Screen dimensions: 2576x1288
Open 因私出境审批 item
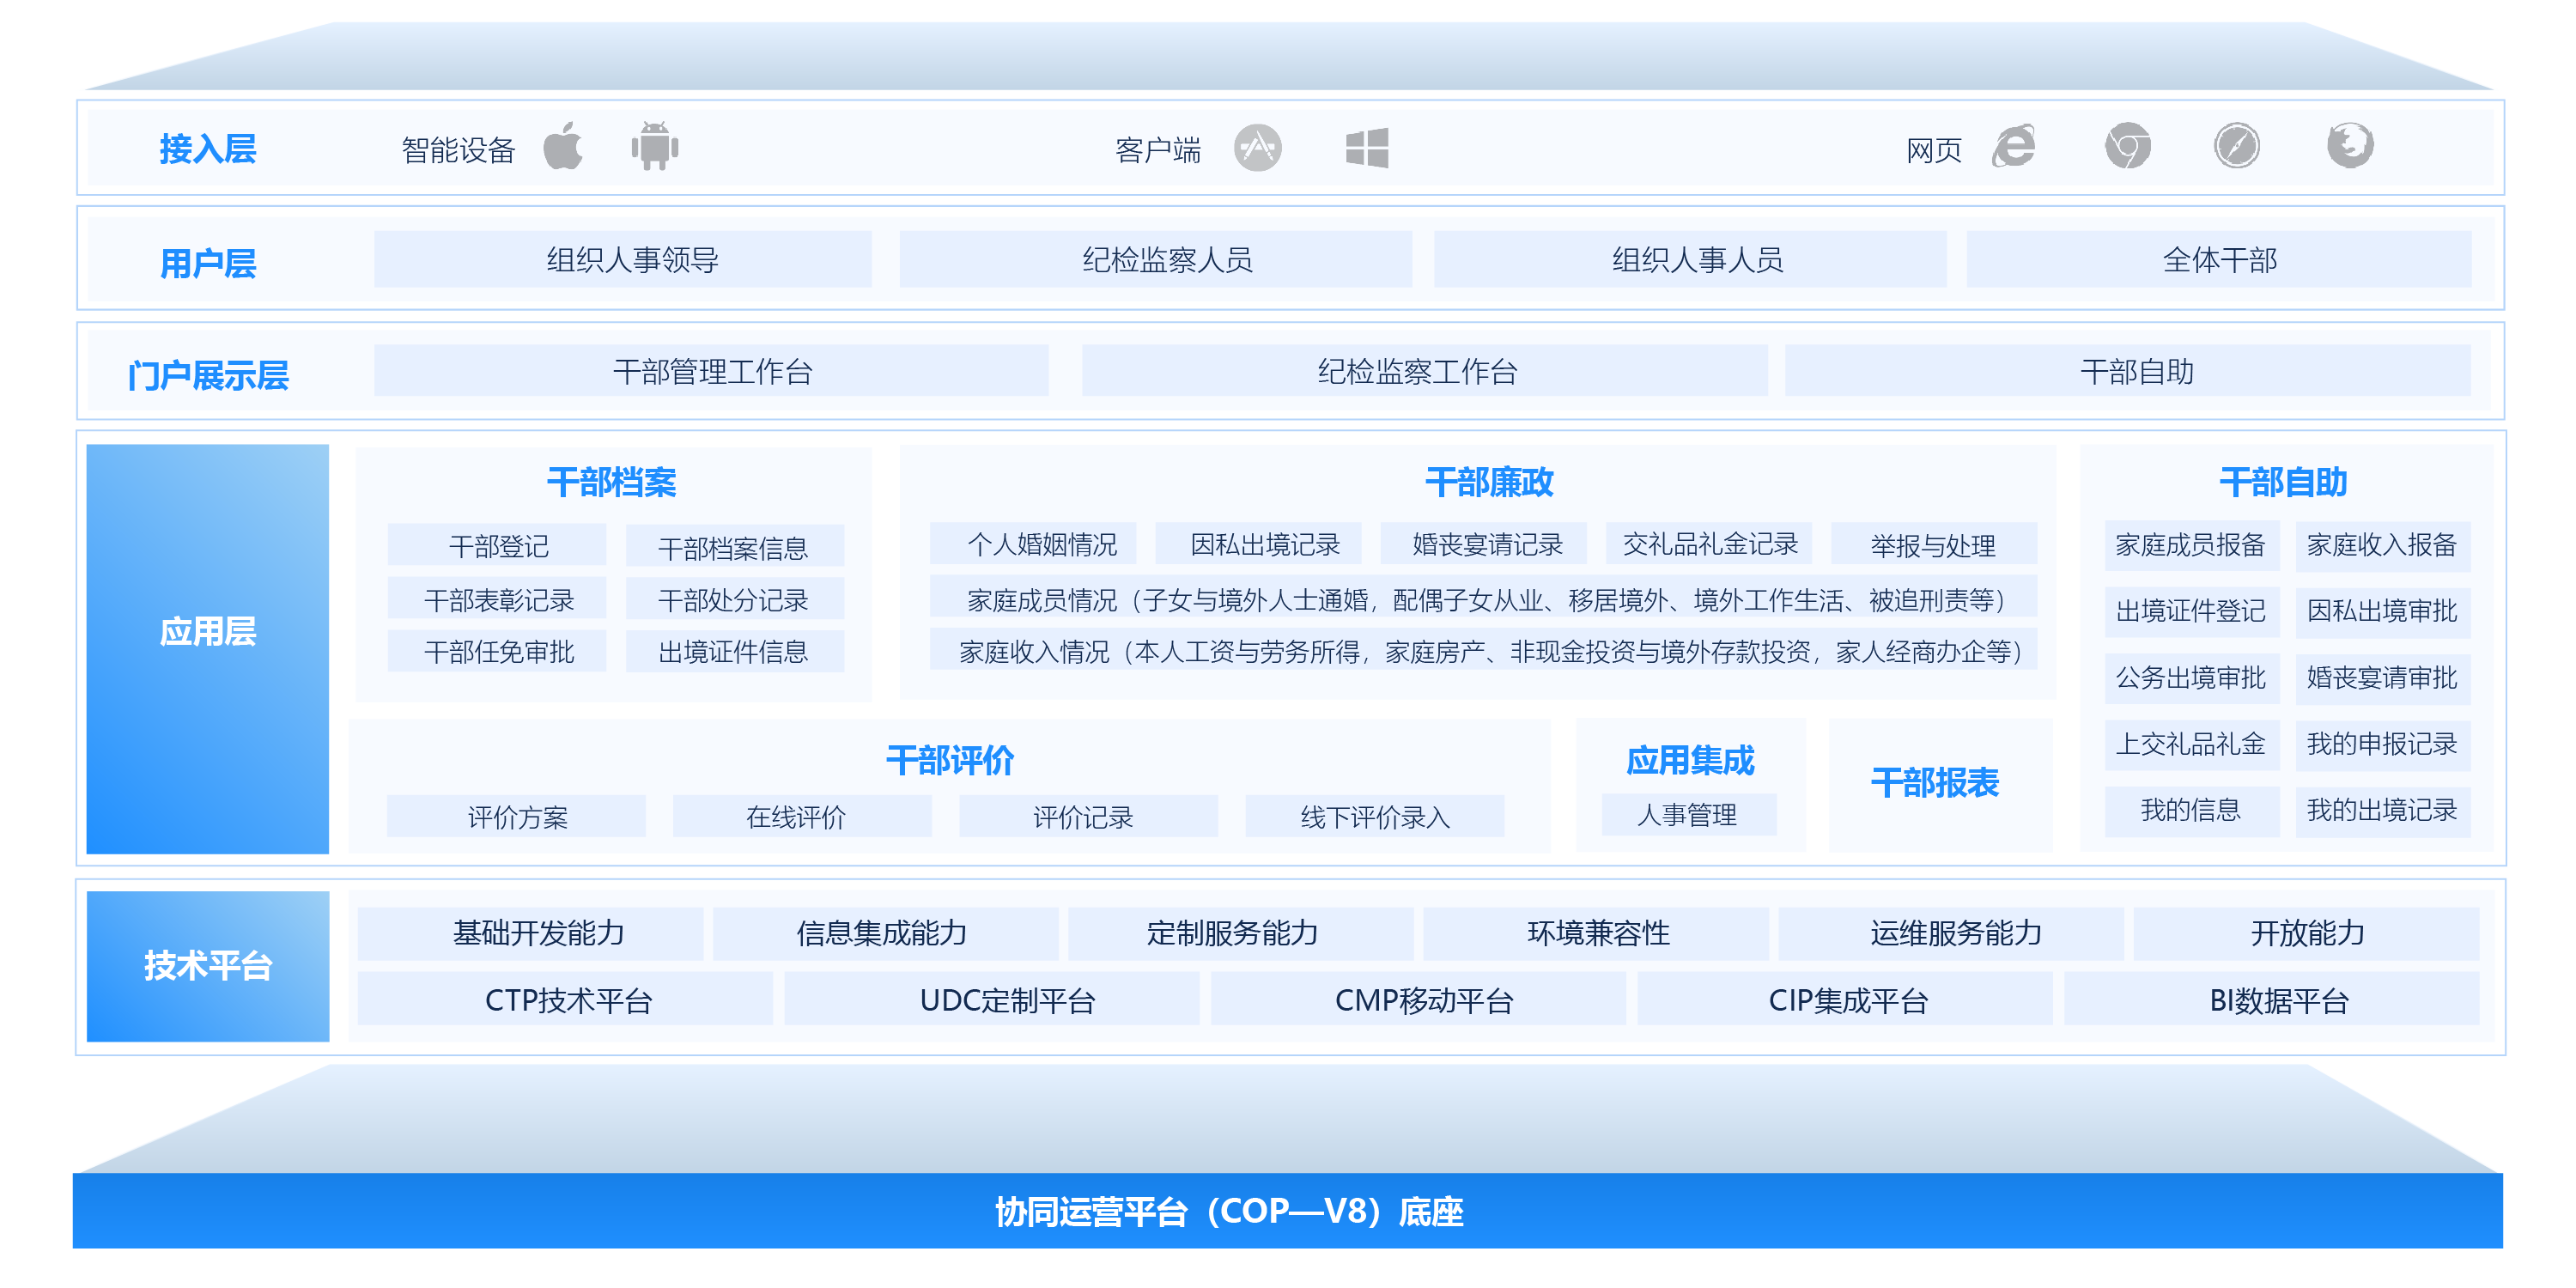(2383, 611)
